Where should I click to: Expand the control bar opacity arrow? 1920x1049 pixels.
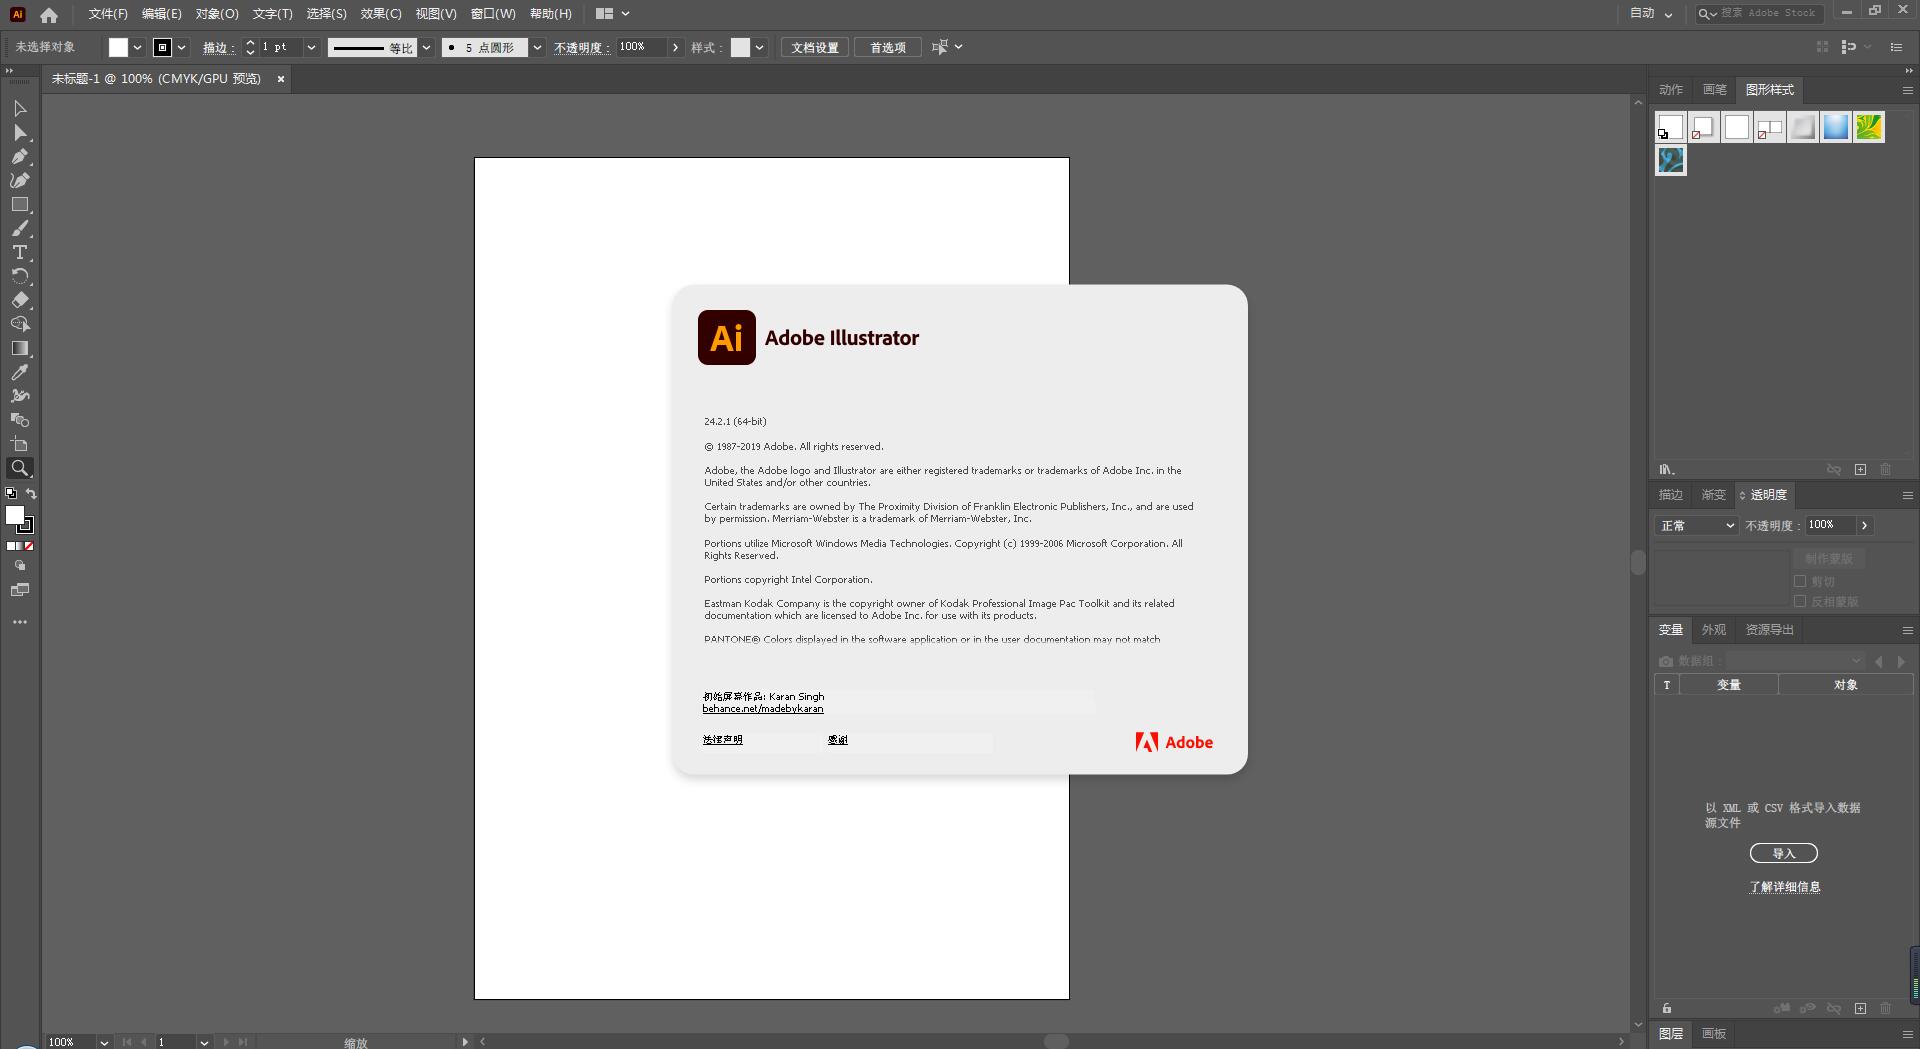[x=676, y=47]
